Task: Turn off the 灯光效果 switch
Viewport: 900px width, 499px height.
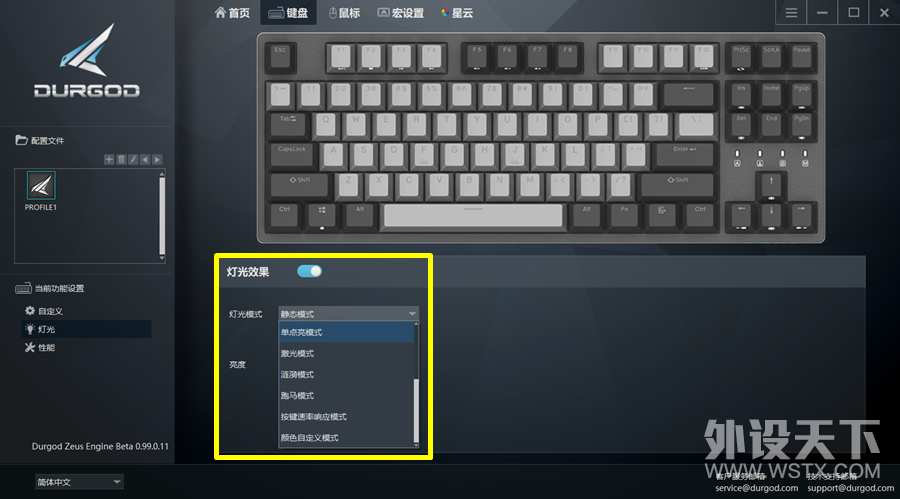Action: (309, 271)
